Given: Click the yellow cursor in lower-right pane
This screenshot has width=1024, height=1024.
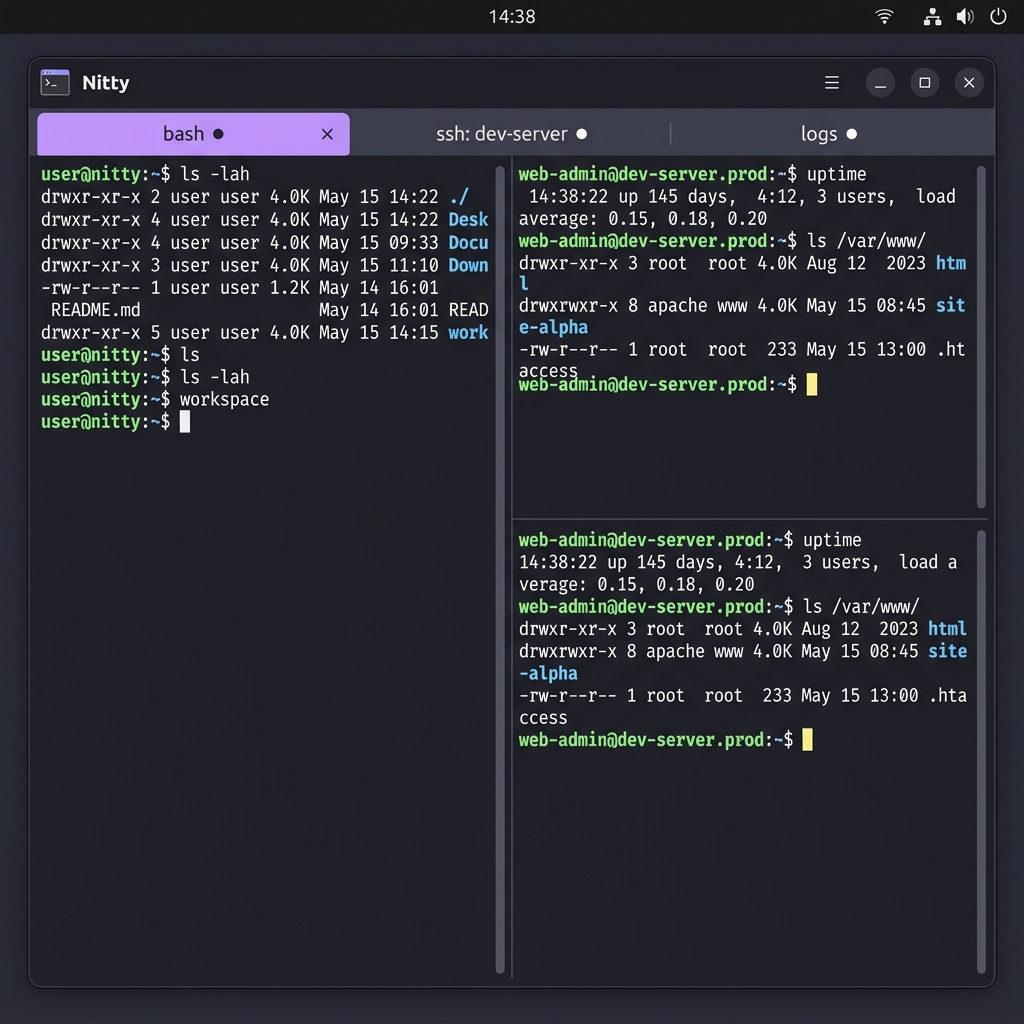Looking at the screenshot, I should coord(808,740).
